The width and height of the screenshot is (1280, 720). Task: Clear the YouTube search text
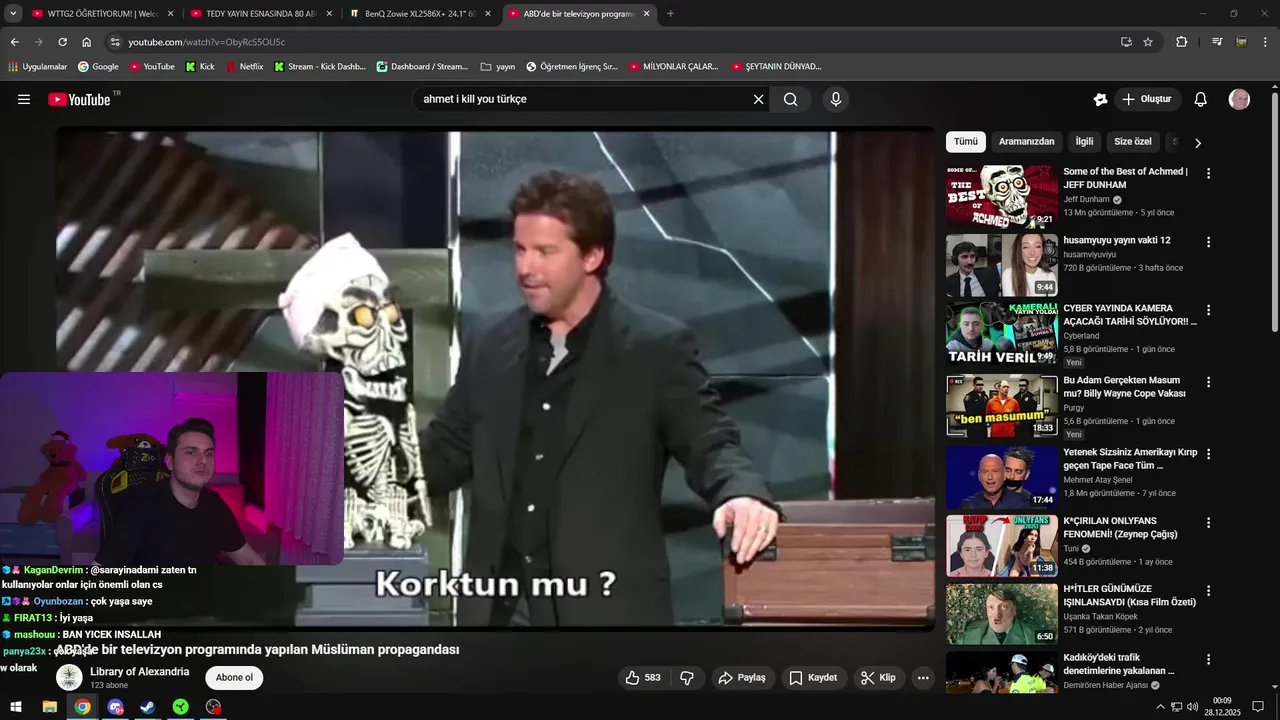coord(758,99)
